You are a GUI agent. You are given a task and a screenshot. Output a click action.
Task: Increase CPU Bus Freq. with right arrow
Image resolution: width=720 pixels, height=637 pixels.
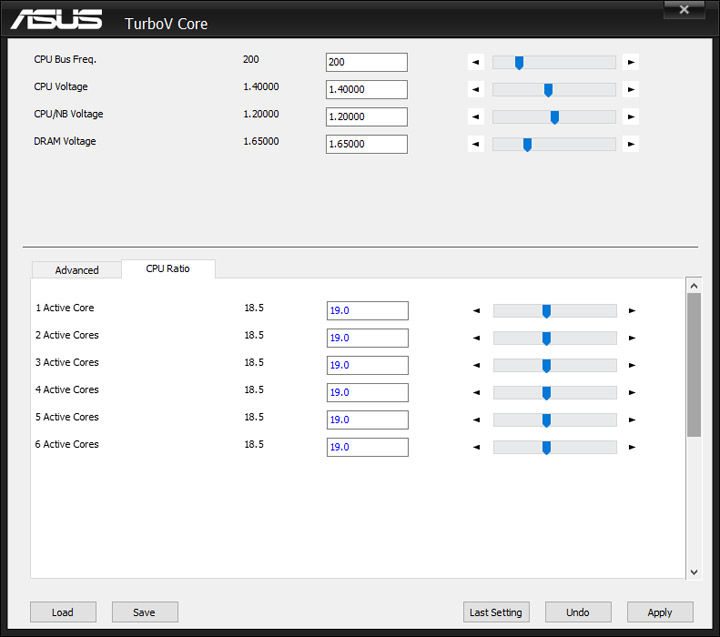coord(631,62)
